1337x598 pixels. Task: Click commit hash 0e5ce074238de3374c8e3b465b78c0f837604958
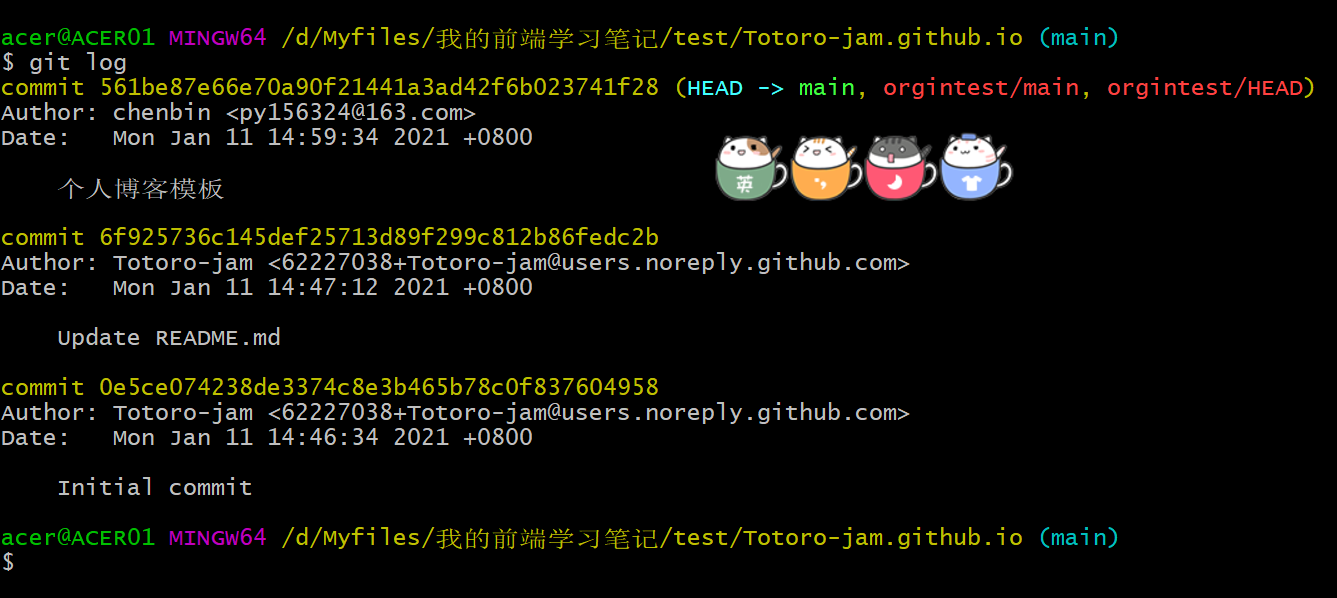[x=379, y=388]
